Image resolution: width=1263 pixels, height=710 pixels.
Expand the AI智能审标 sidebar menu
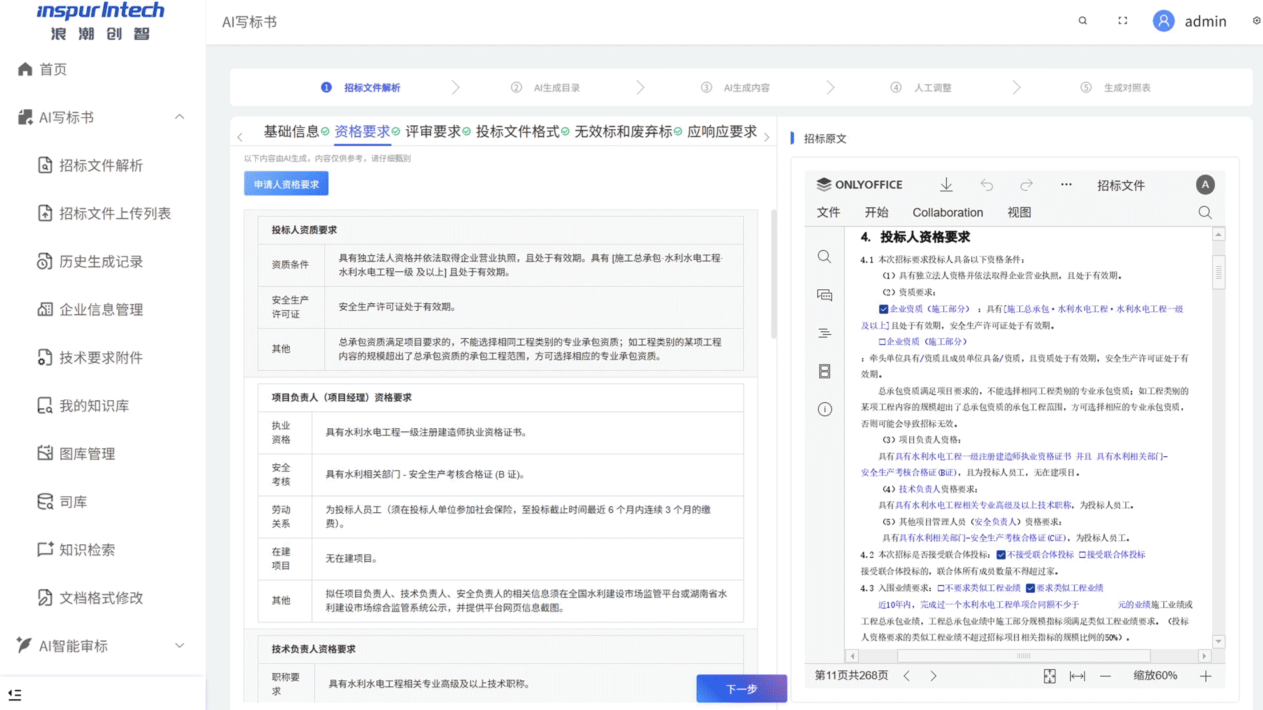click(x=179, y=646)
